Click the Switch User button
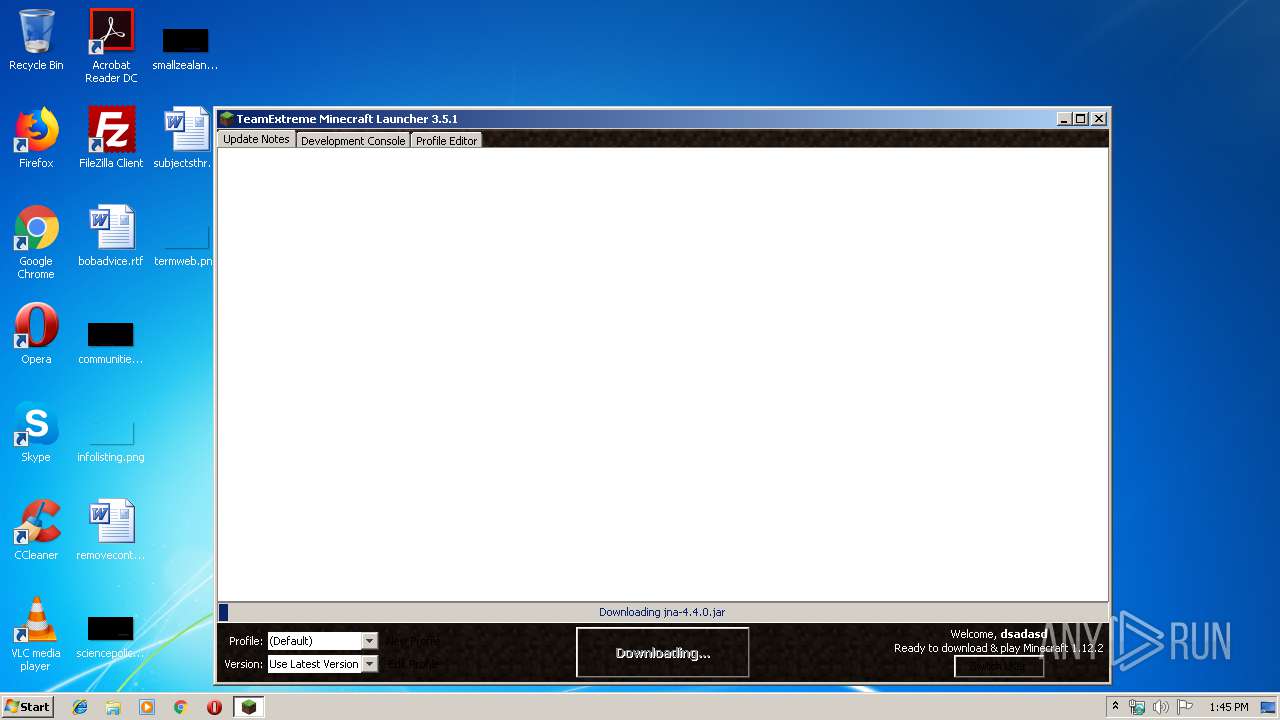1280x720 pixels. tap(999, 666)
